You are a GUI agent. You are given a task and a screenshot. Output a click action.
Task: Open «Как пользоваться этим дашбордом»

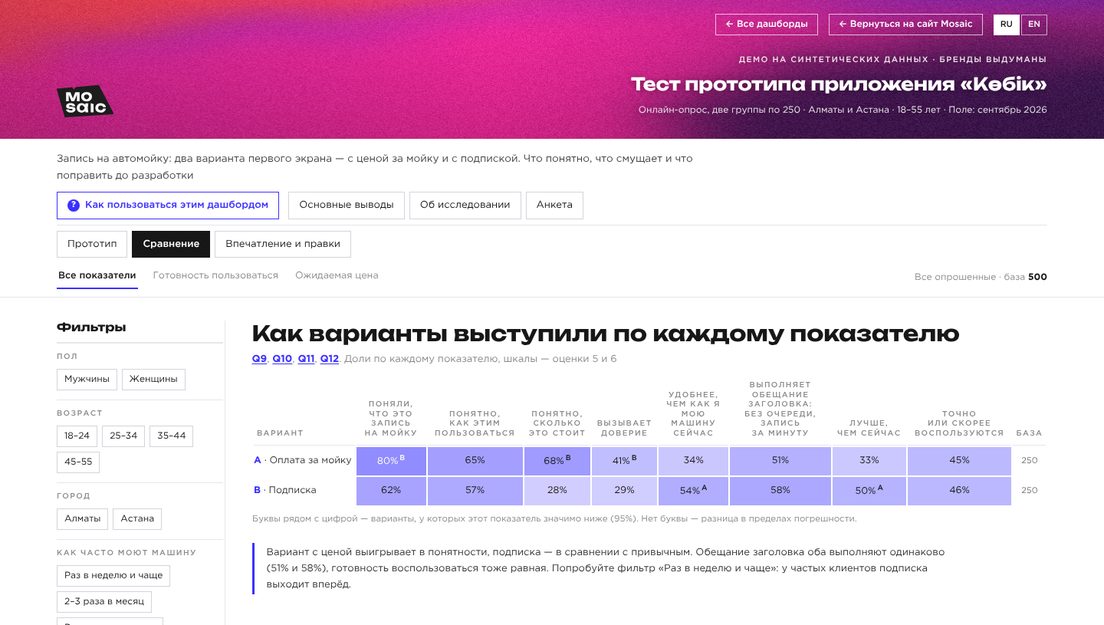(168, 206)
